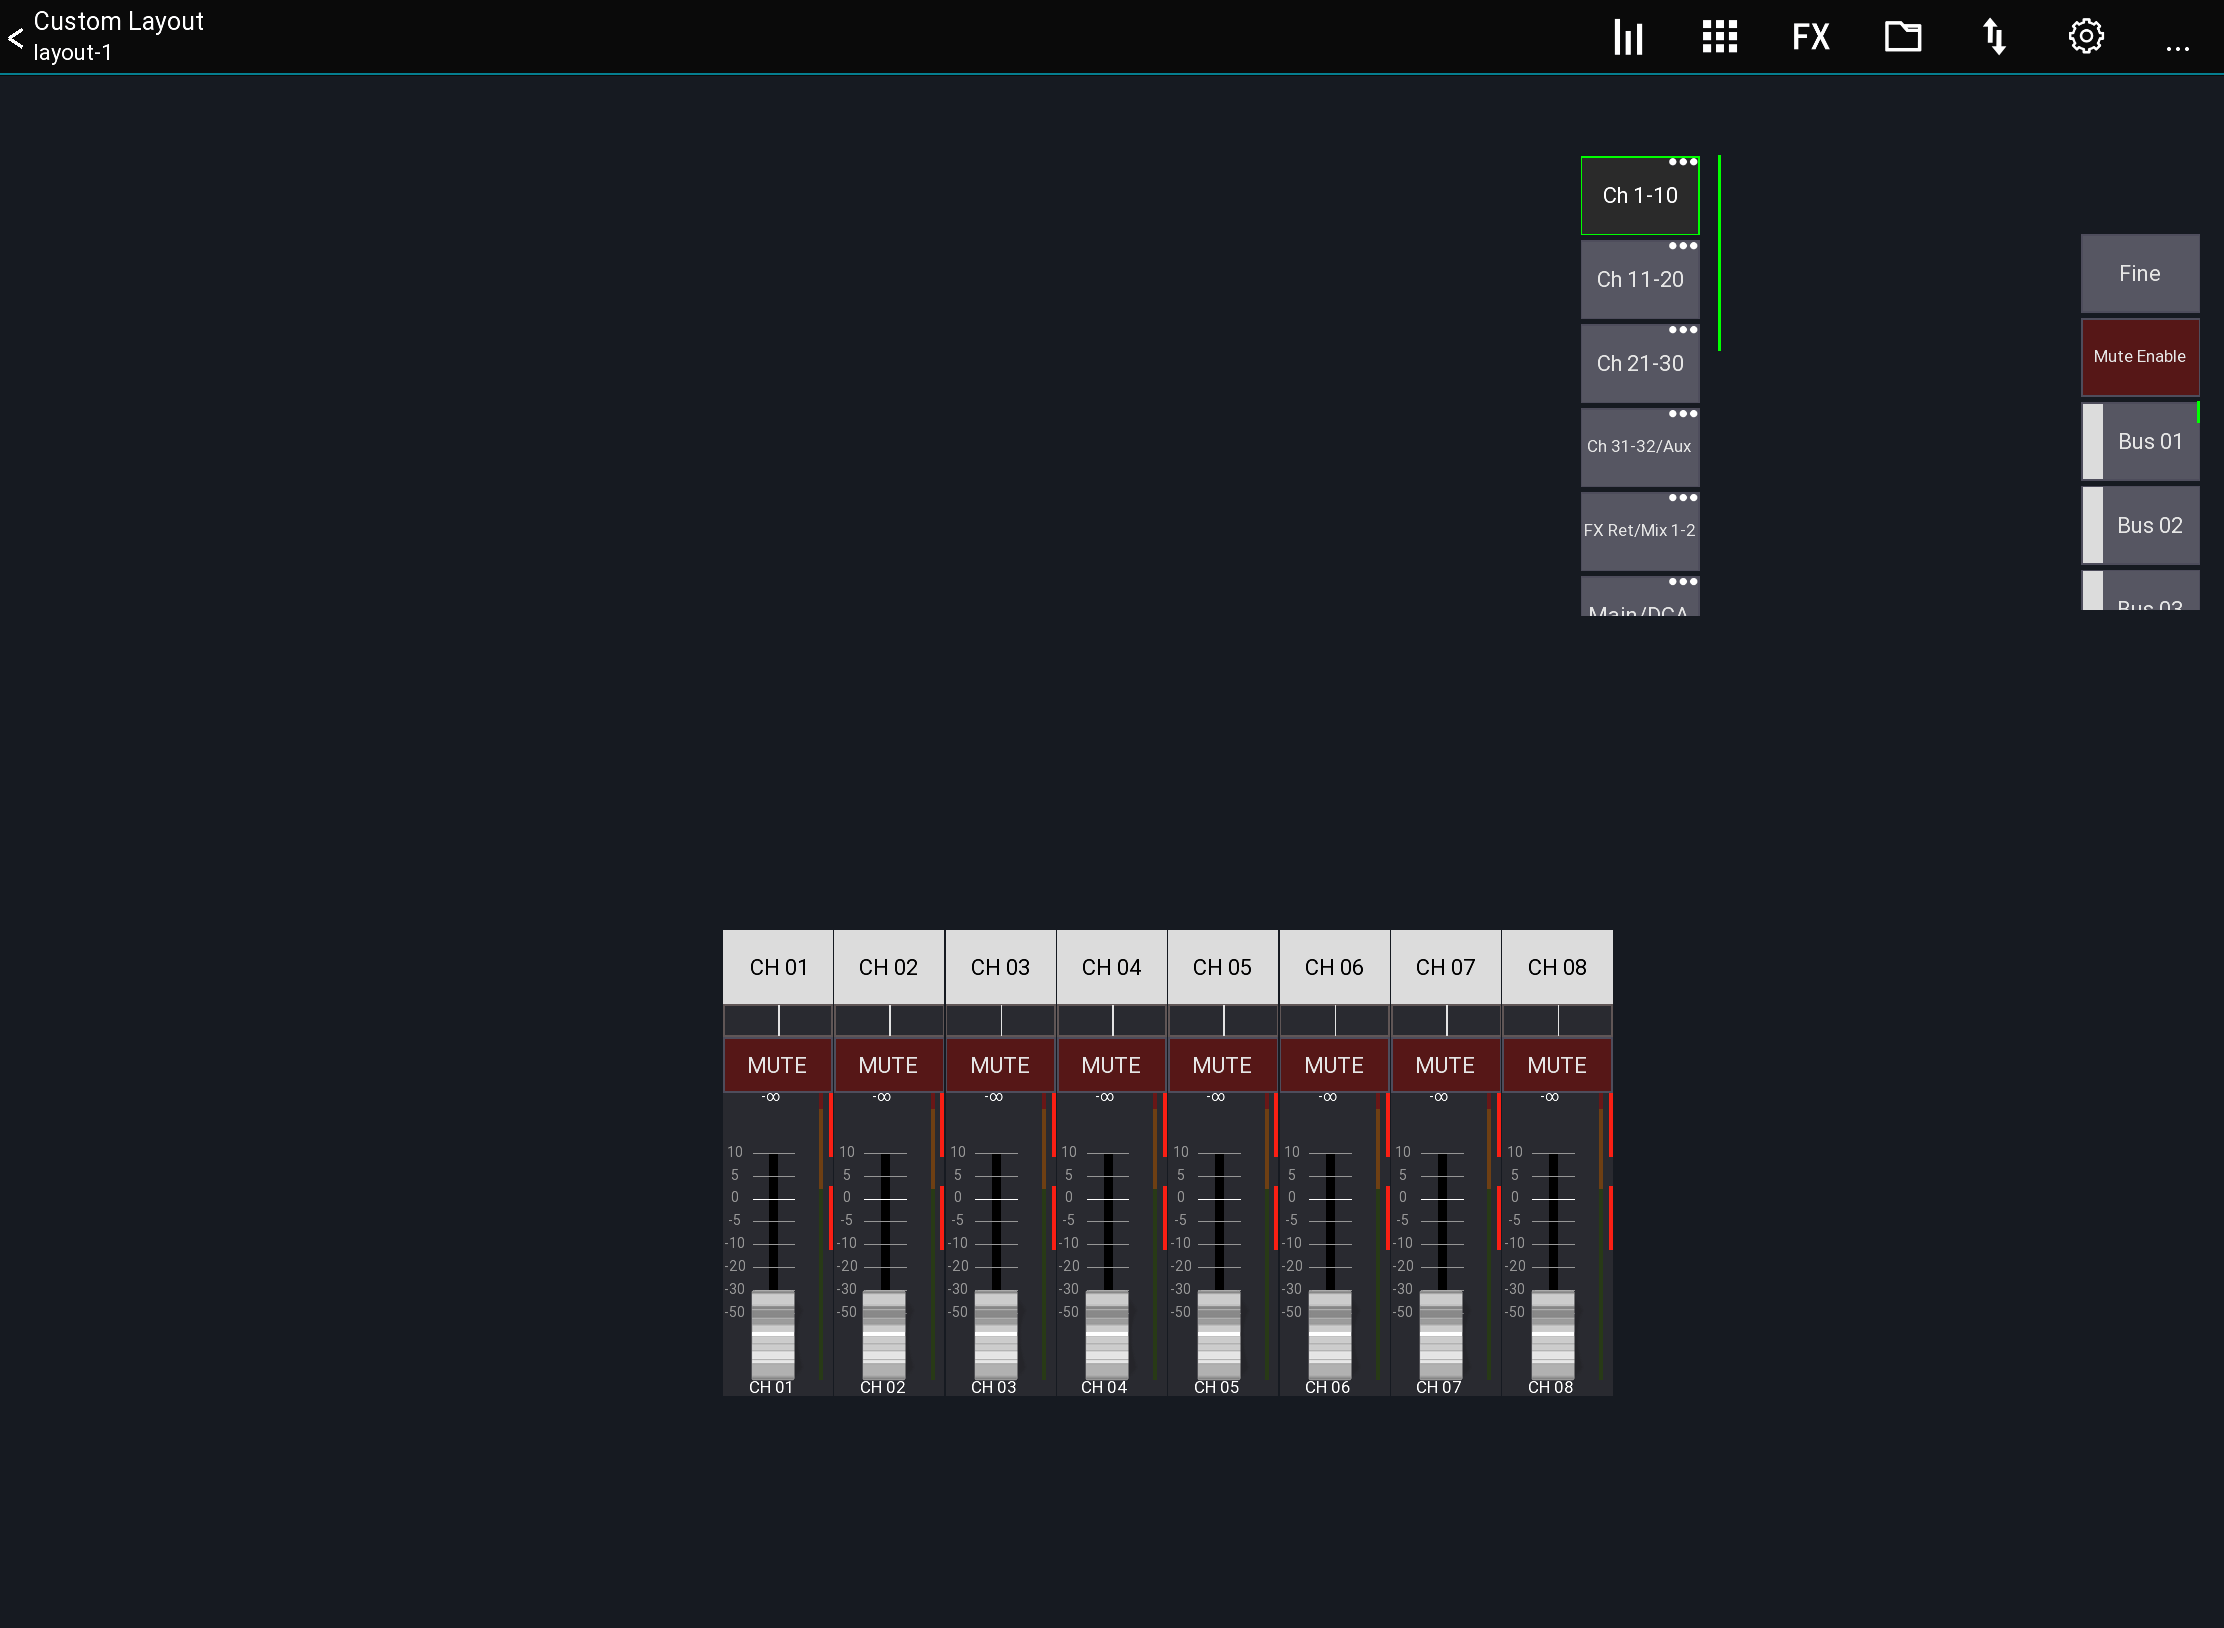Open the scenes folder
Image resolution: width=2224 pixels, height=1628 pixels.
click(x=1902, y=37)
